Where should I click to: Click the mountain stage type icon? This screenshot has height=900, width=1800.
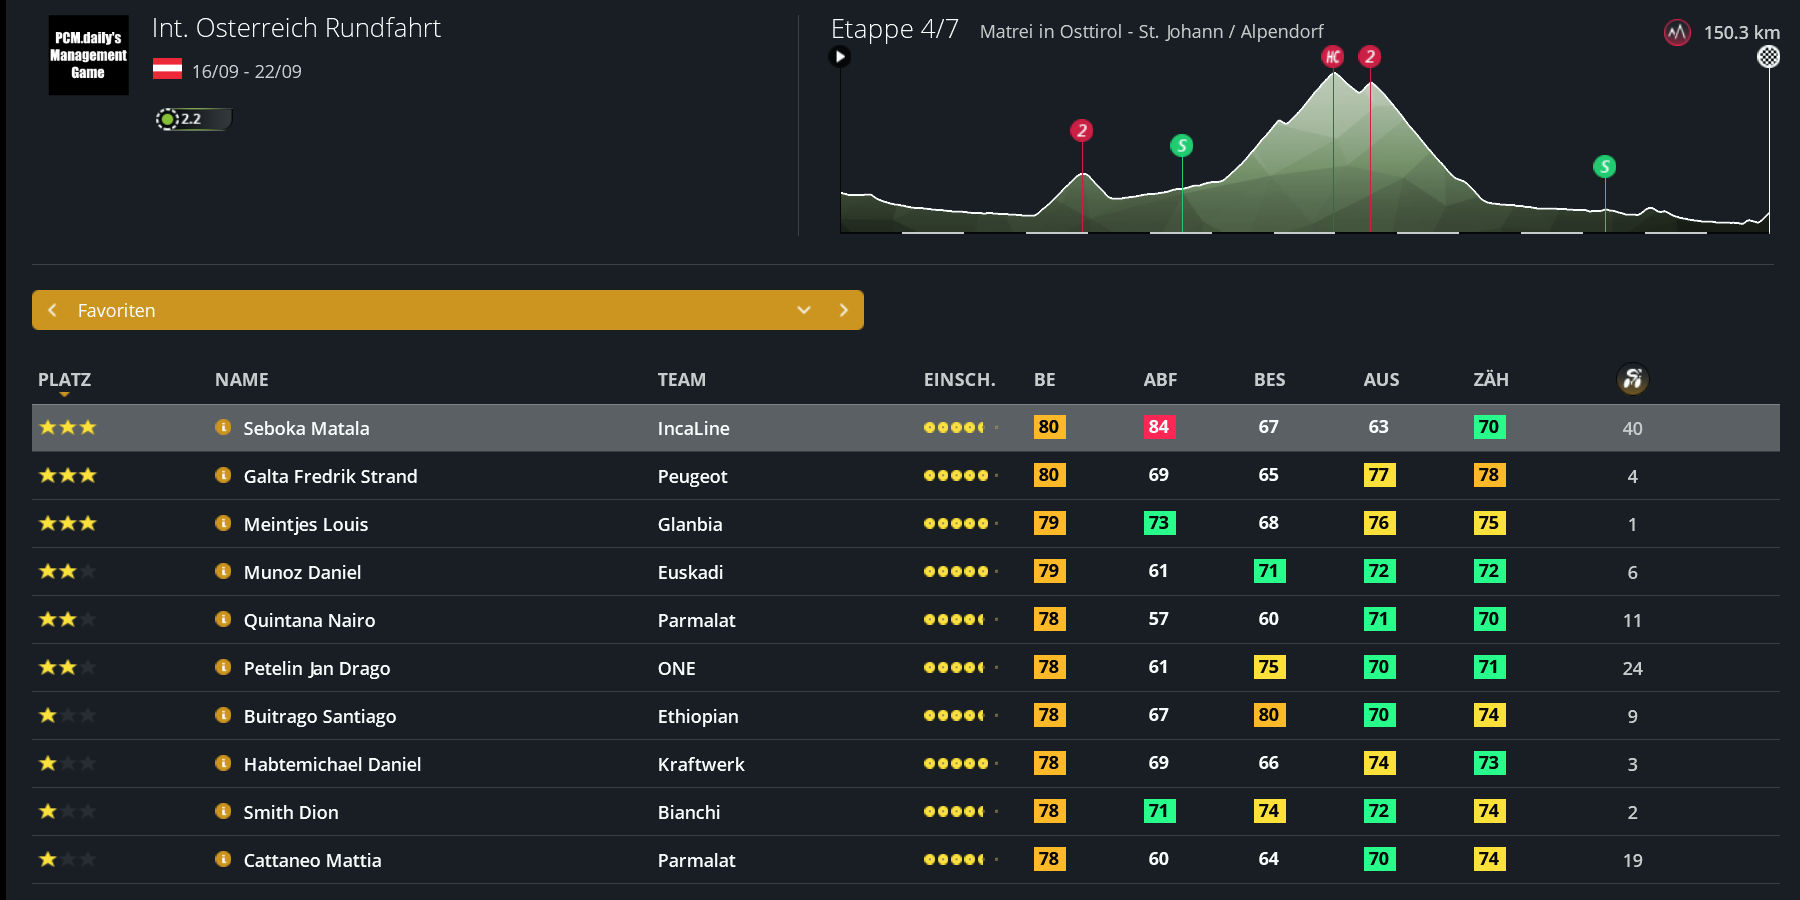click(1676, 33)
